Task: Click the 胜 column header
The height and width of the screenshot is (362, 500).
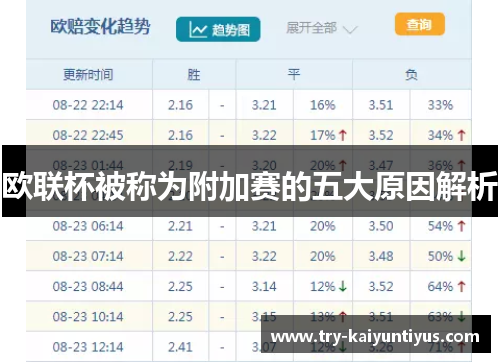Action: tap(194, 74)
